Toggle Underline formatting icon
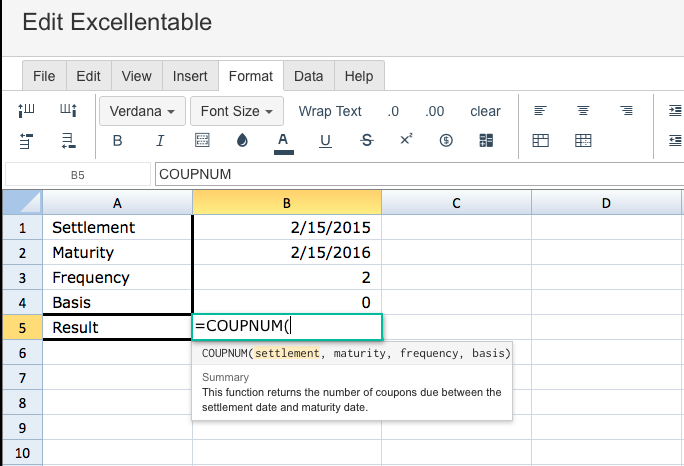This screenshot has height=466, width=684. tap(325, 141)
